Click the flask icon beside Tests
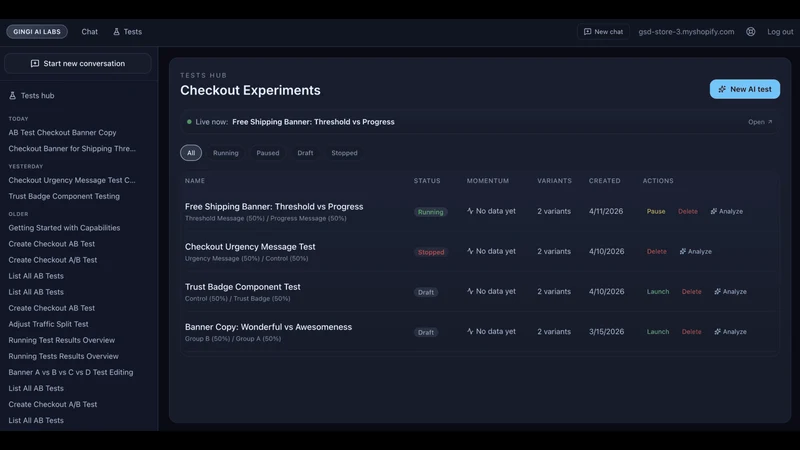The height and width of the screenshot is (450, 800). pos(116,32)
